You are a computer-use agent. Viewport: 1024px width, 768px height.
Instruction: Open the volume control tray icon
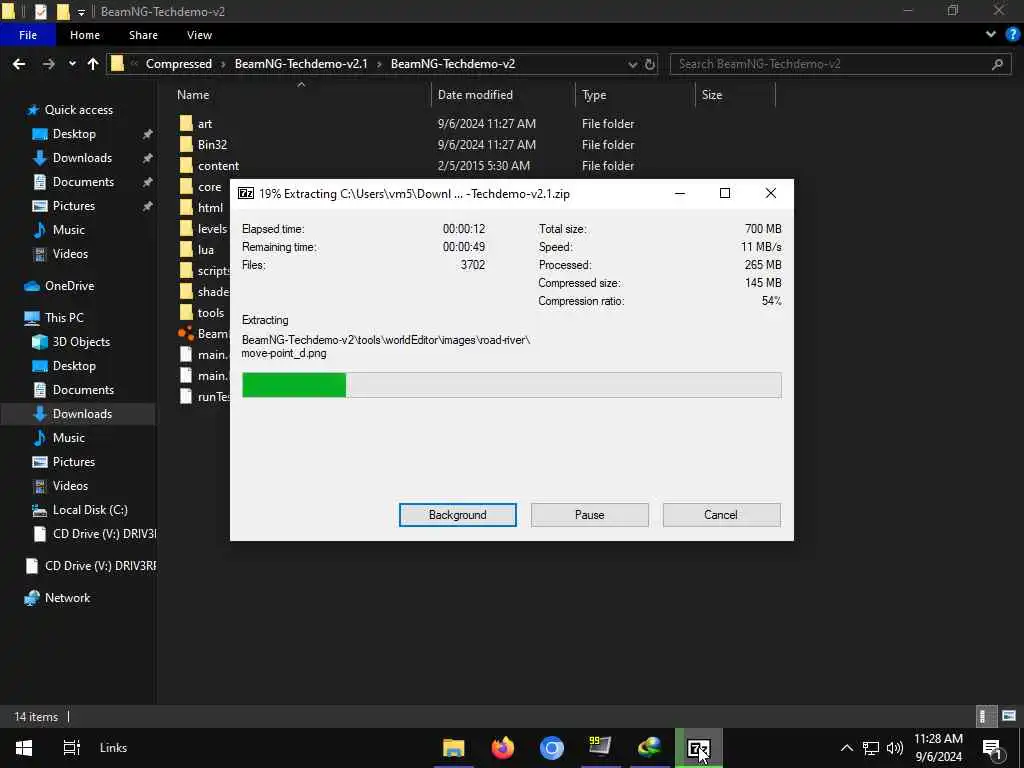(x=895, y=748)
